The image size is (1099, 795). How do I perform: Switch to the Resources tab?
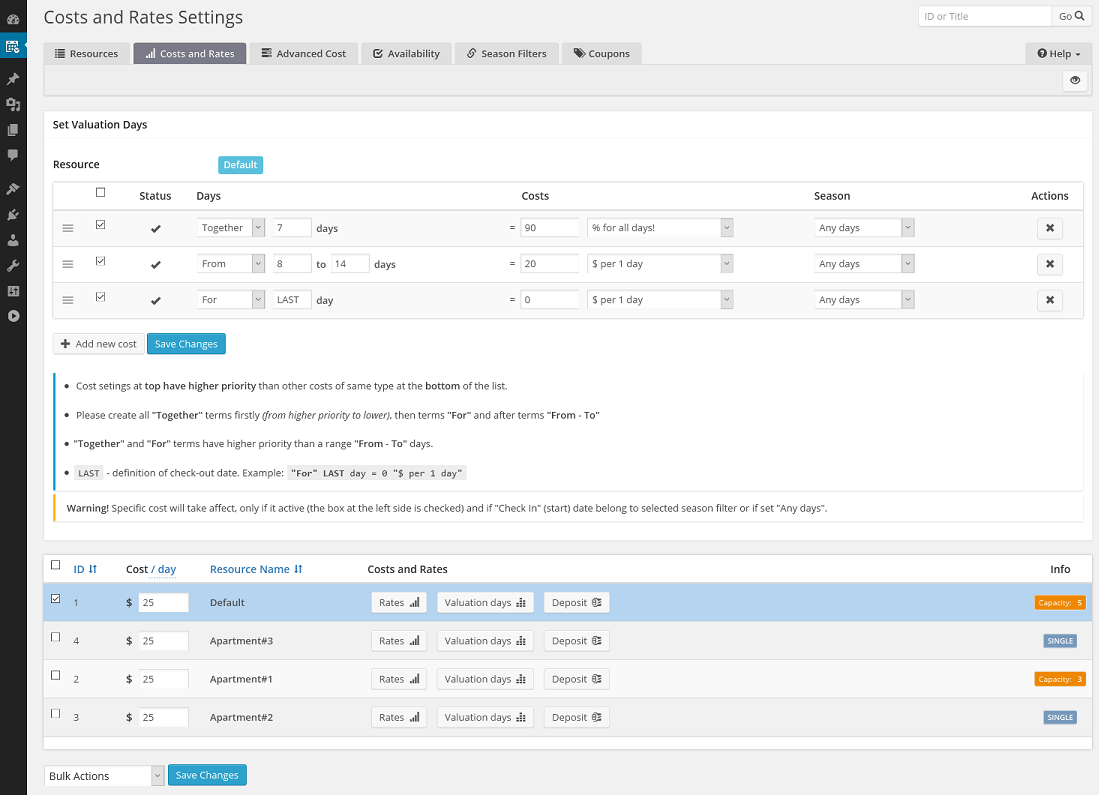point(86,54)
